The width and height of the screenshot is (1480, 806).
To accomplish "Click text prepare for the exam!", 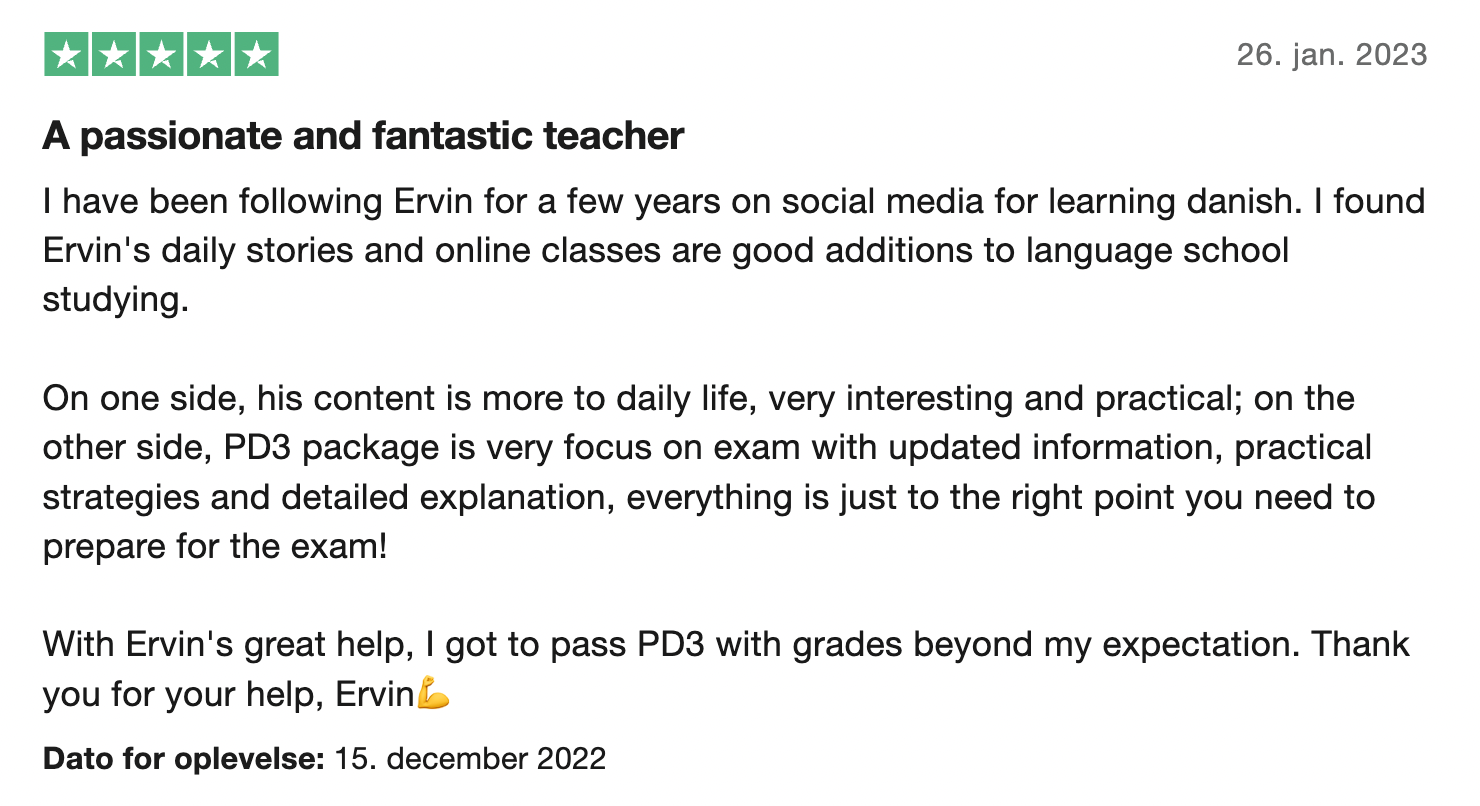I will pyautogui.click(x=215, y=547).
